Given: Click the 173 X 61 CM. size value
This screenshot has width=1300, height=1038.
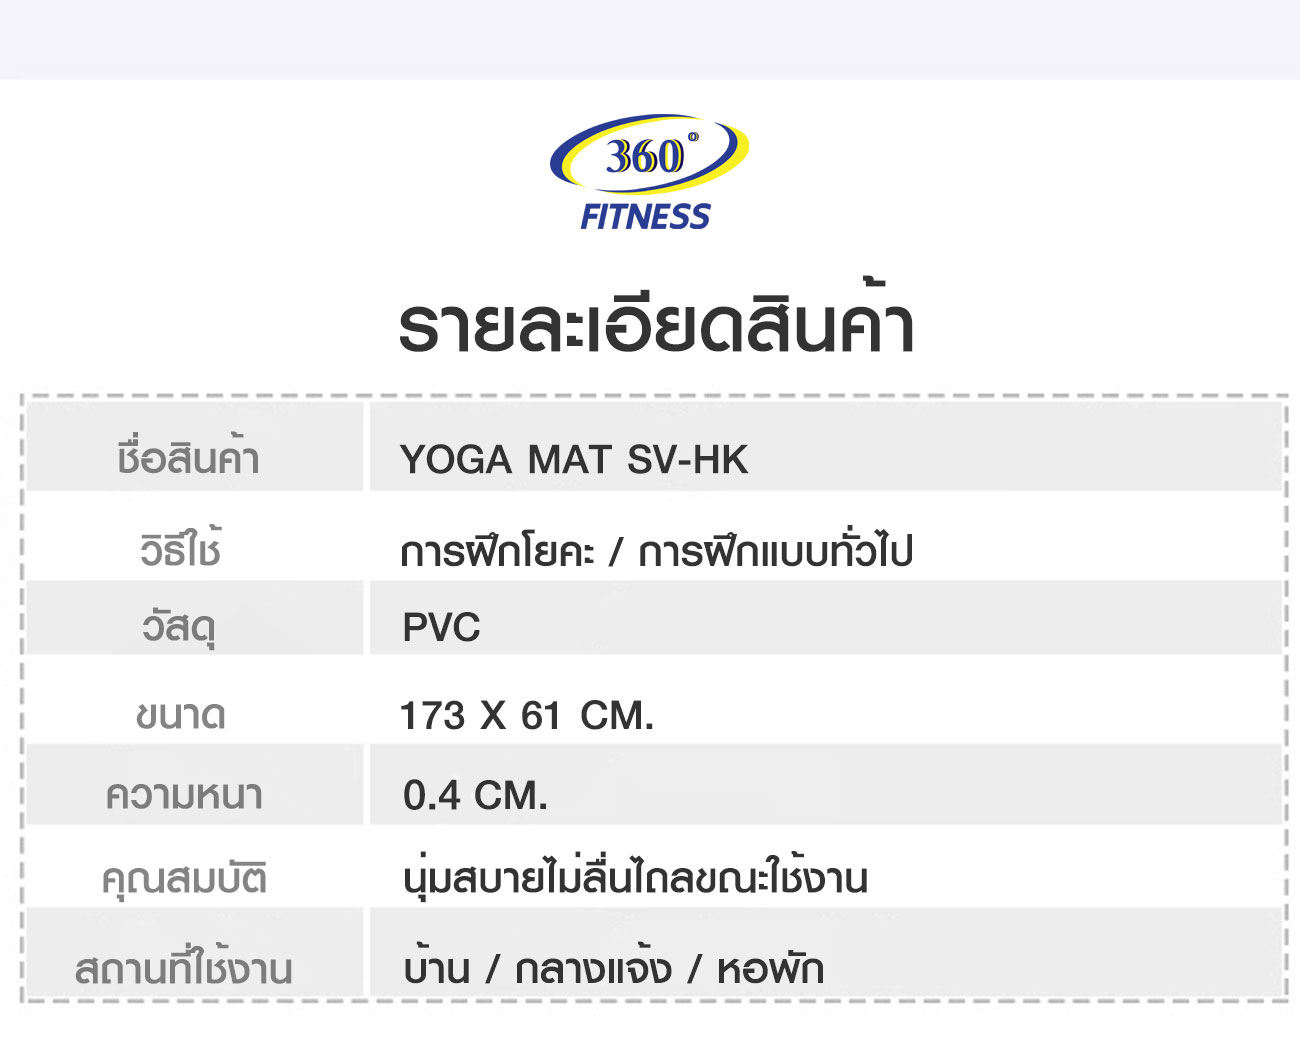Looking at the screenshot, I should (x=526, y=716).
